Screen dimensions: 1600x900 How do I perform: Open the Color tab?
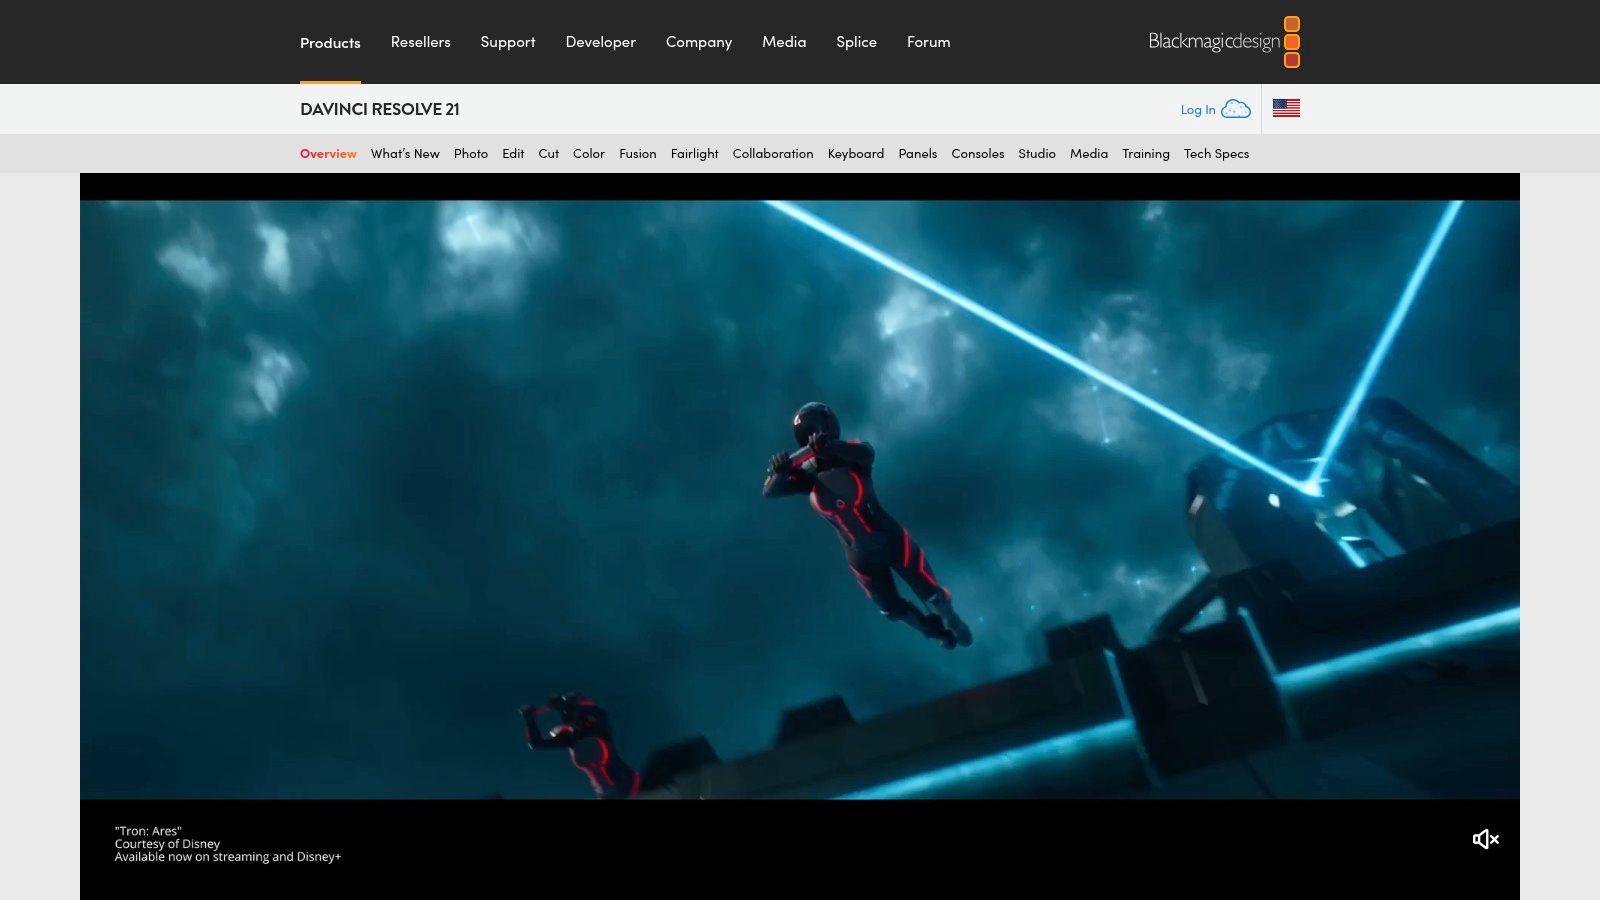(x=589, y=154)
